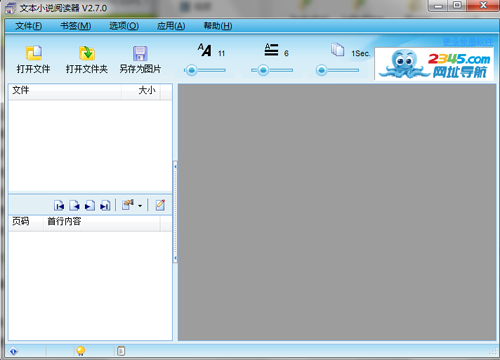The width and height of the screenshot is (500, 360).
Task: Open the 选项(O) menu
Action: [124, 26]
